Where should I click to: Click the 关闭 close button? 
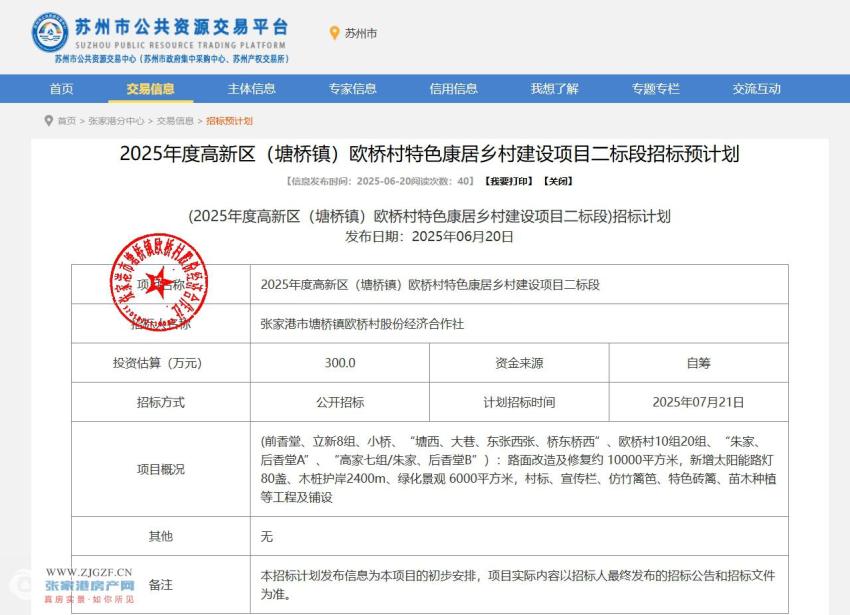click(558, 181)
